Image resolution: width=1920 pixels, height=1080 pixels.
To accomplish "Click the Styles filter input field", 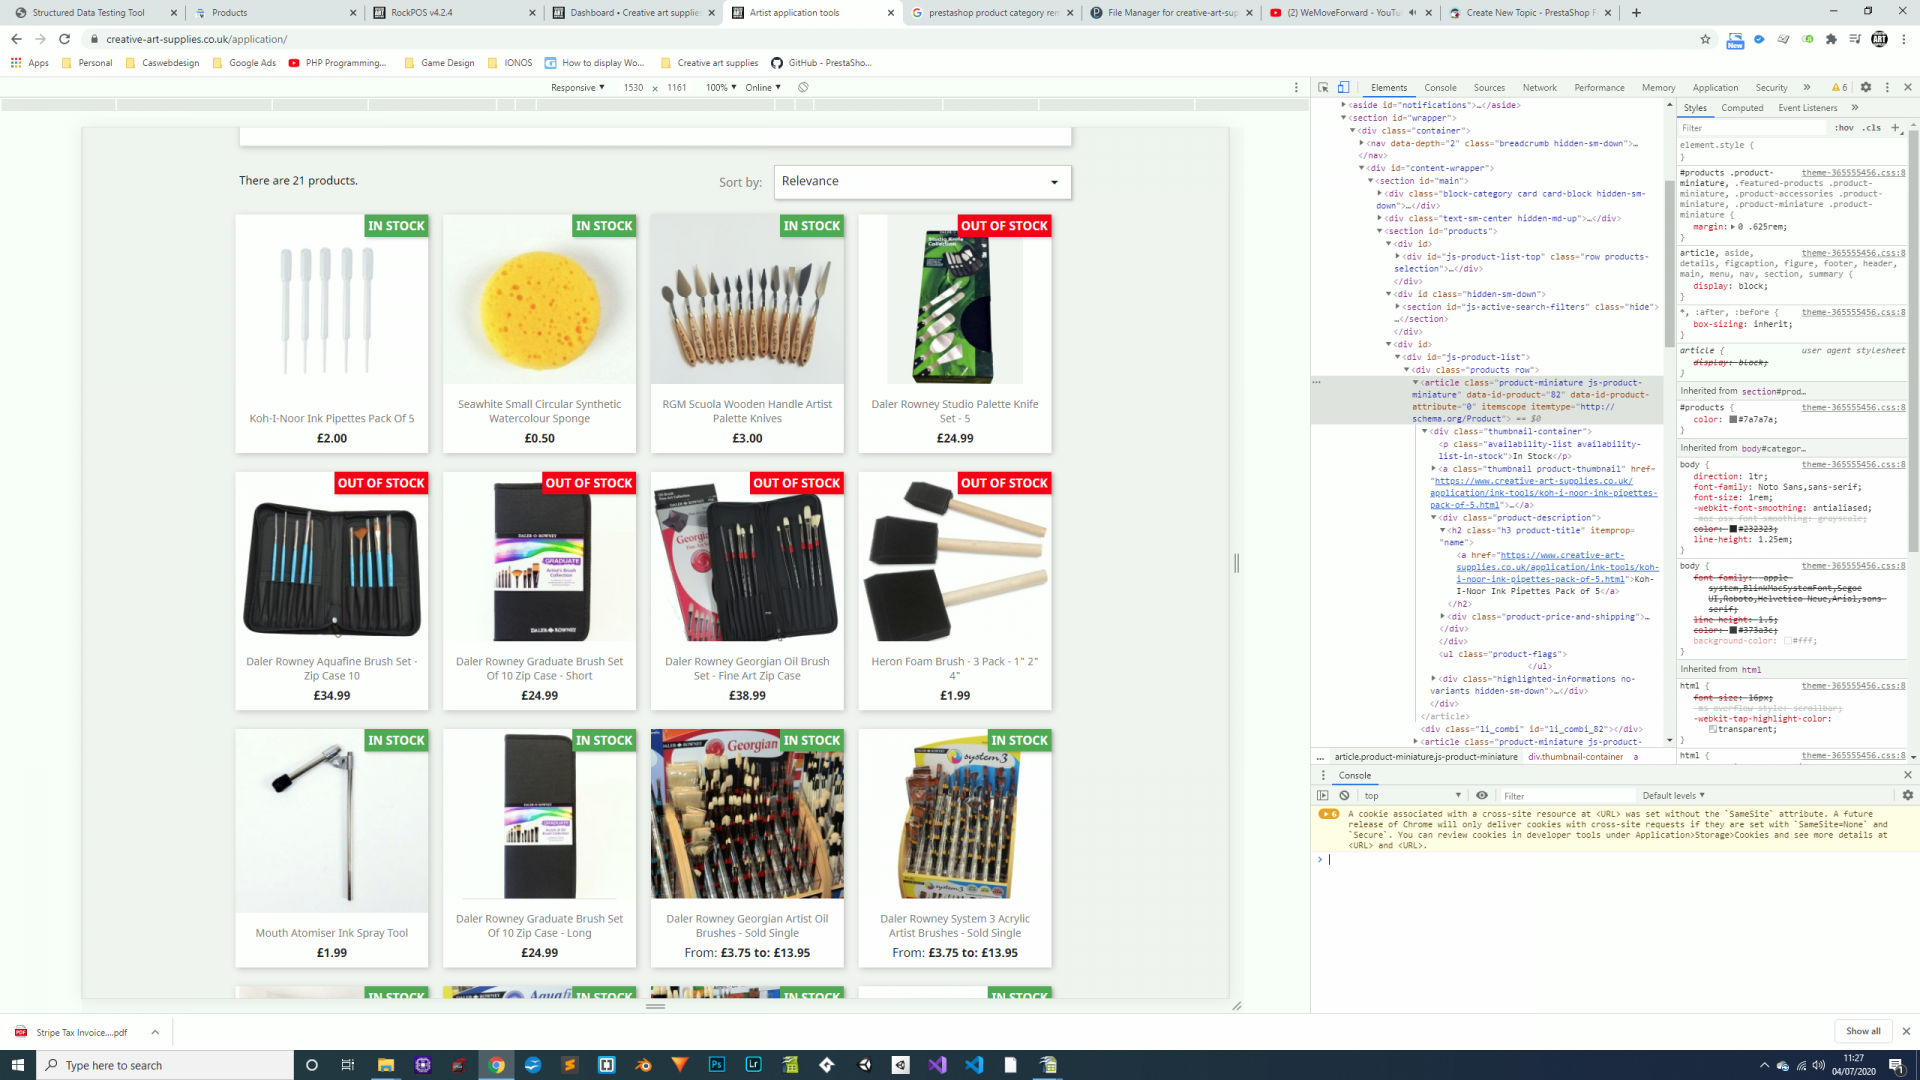I will coord(1750,128).
